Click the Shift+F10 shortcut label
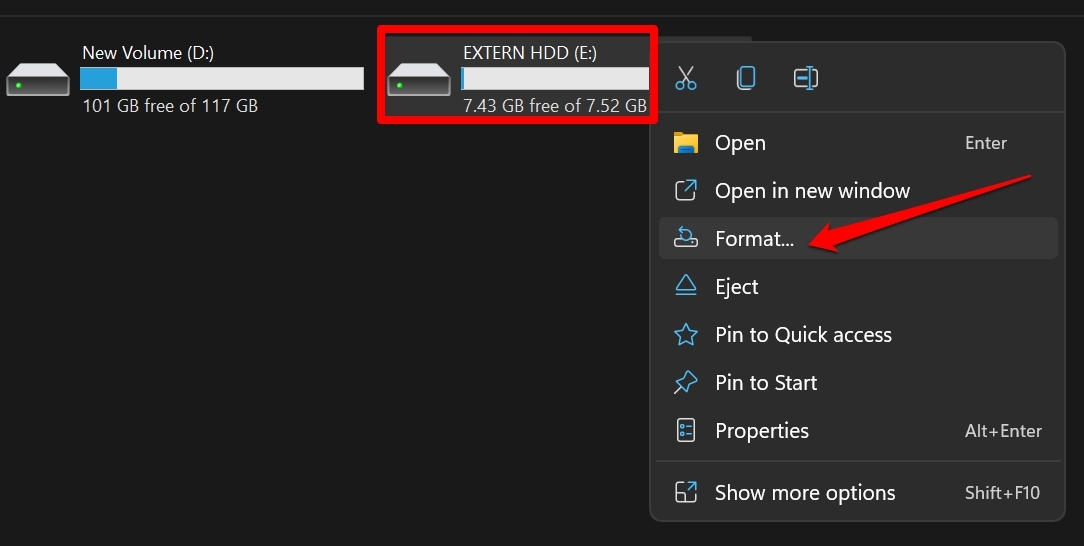 [1002, 493]
